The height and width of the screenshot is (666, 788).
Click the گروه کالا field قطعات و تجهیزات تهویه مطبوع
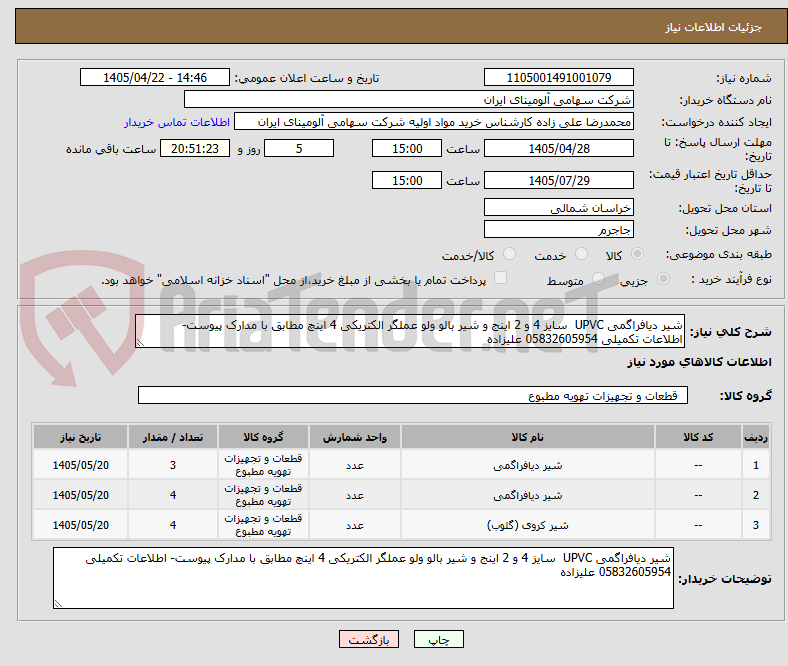413,395
